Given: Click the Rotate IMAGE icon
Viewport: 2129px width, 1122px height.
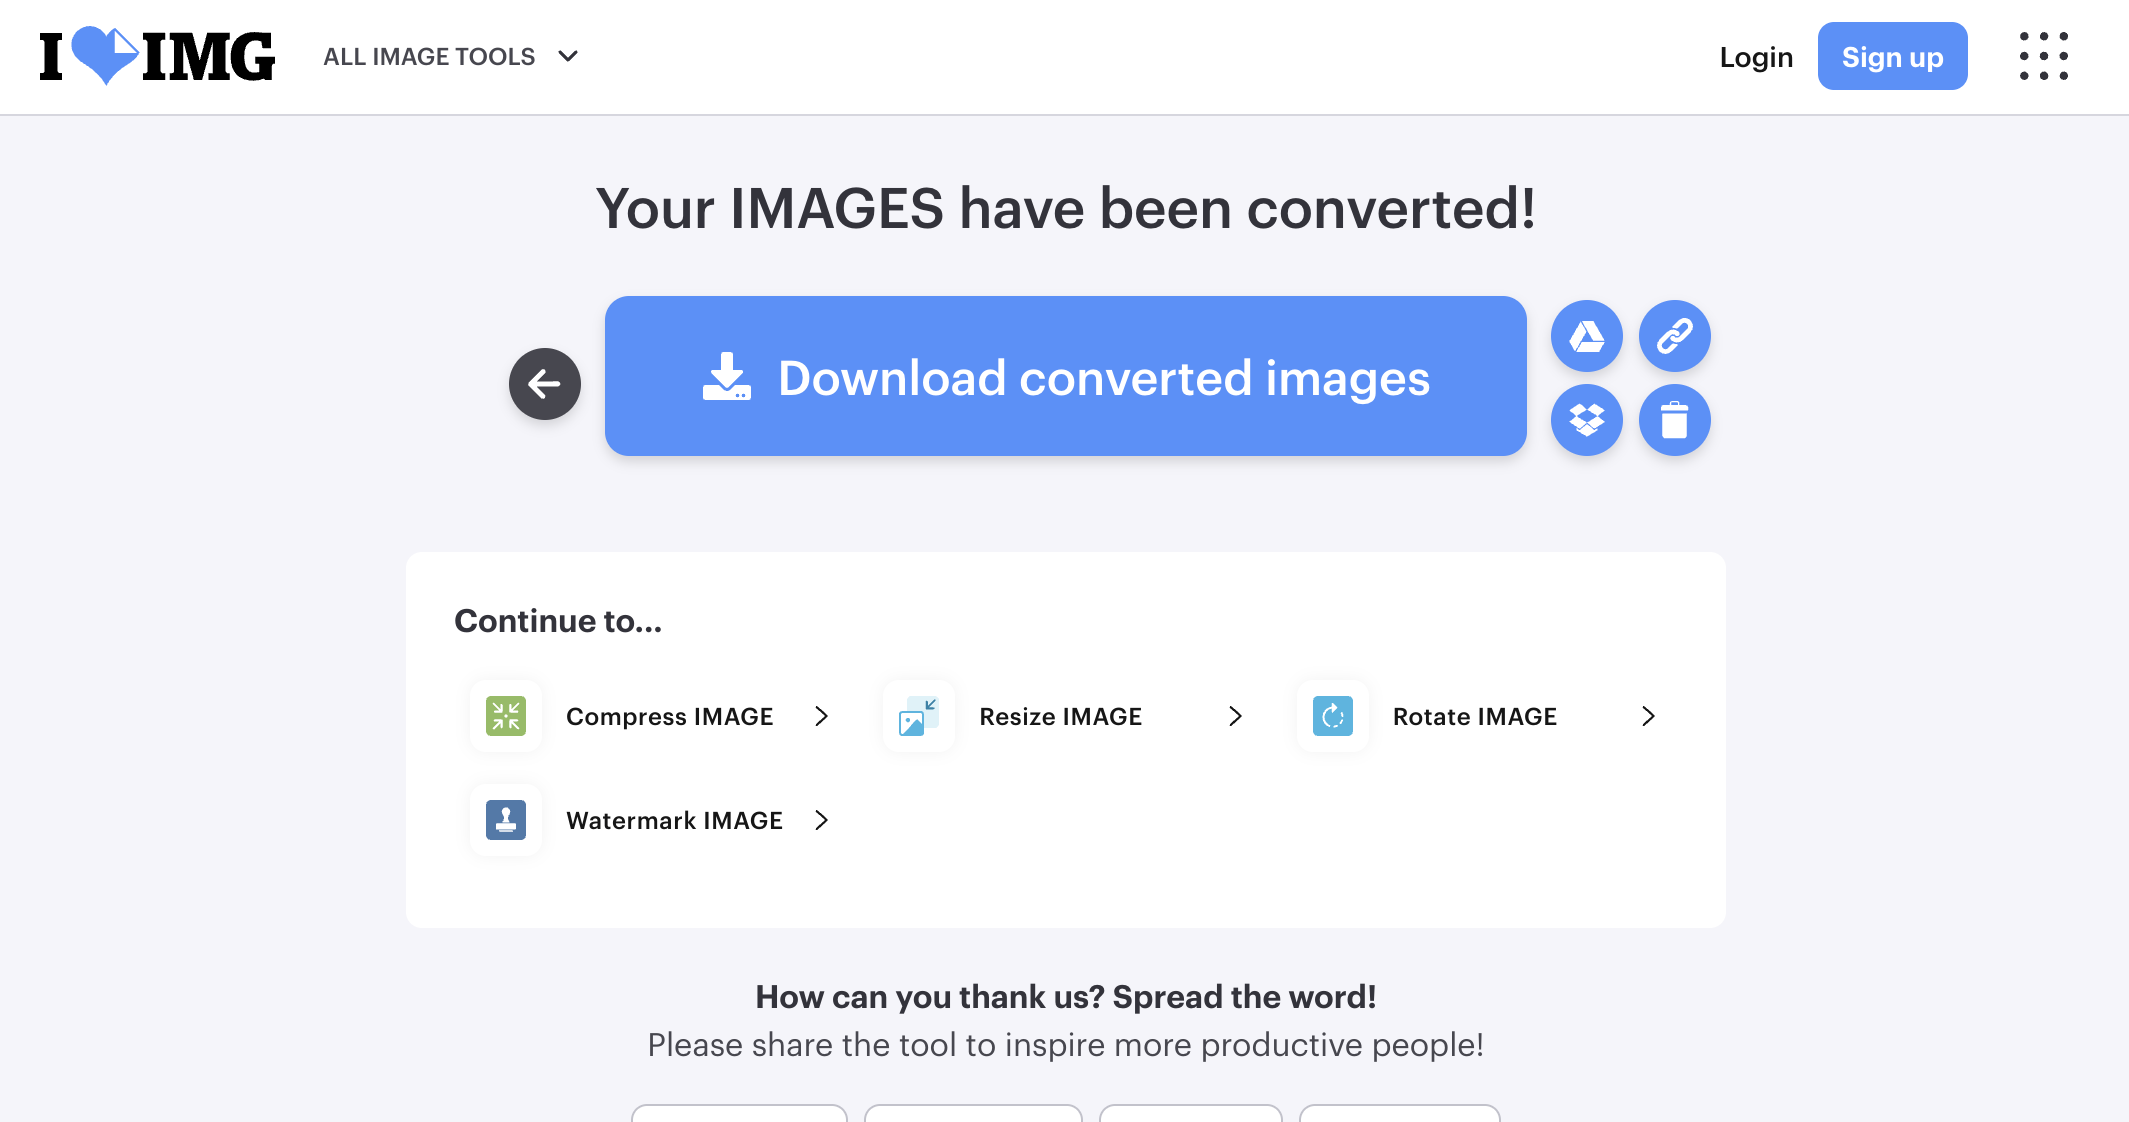Looking at the screenshot, I should (1332, 716).
